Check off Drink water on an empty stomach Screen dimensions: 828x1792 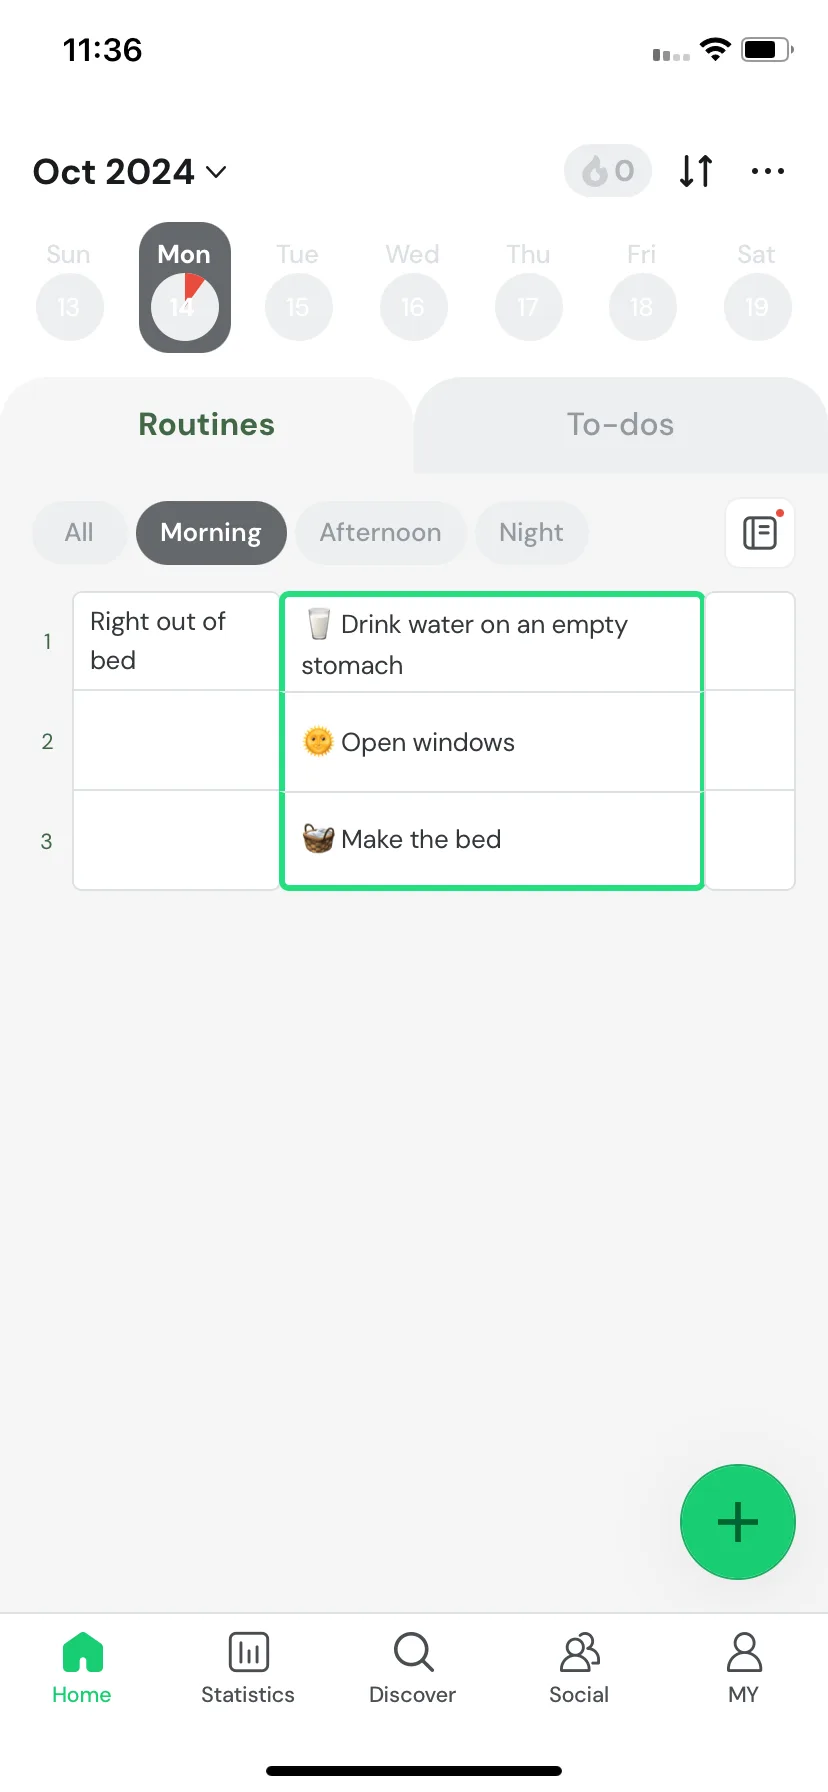tap(492, 643)
